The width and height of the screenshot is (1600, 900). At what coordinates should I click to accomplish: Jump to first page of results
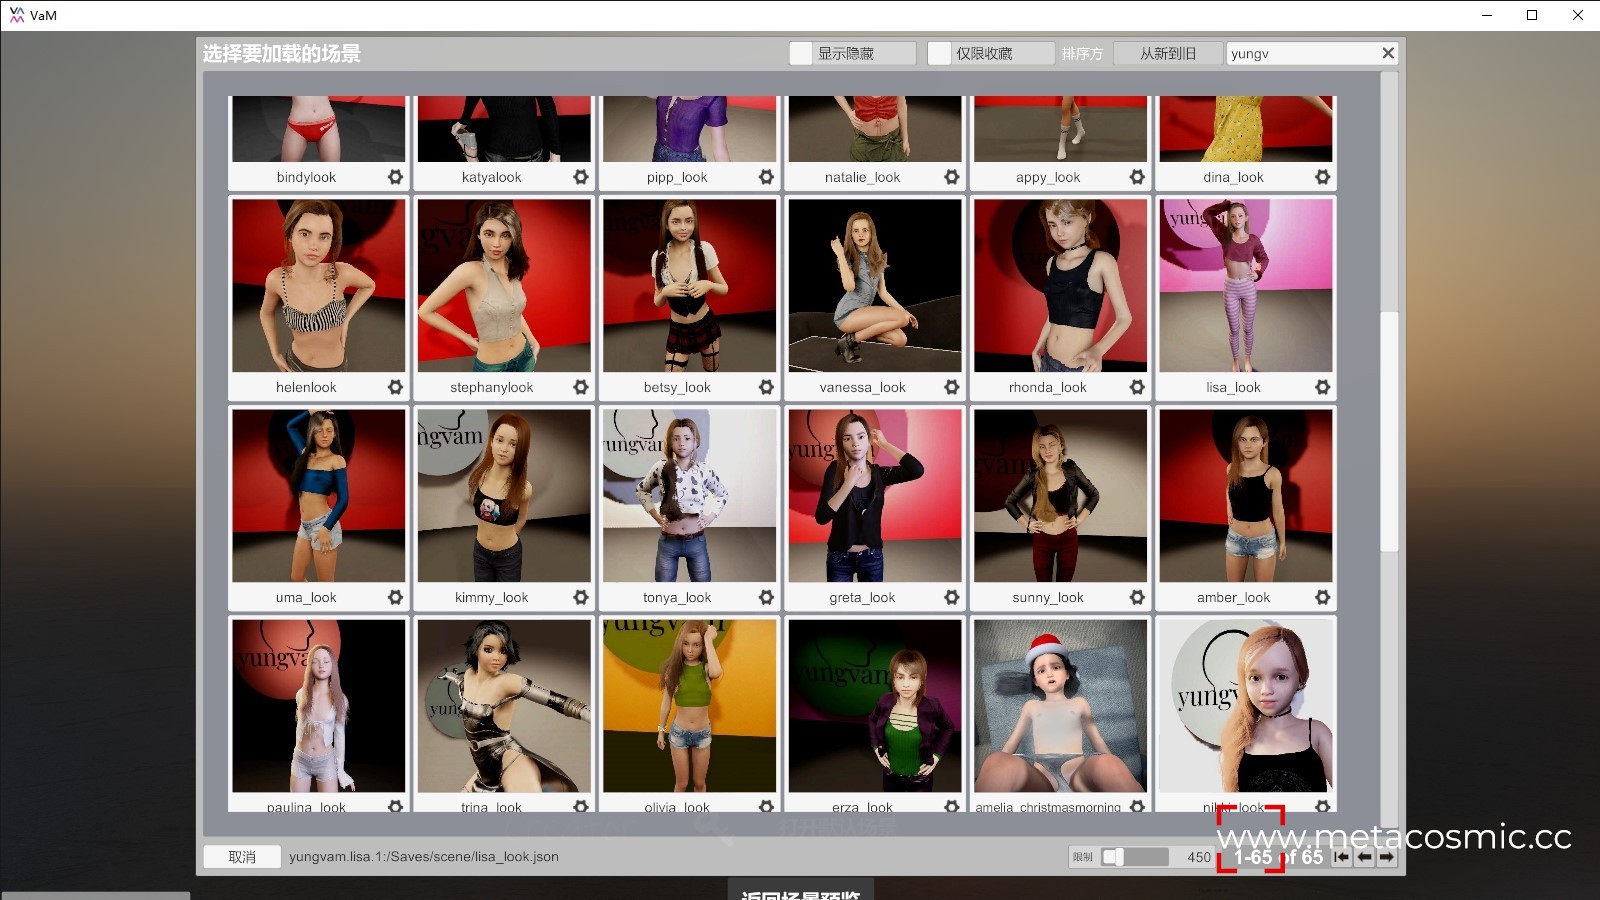(x=1342, y=857)
